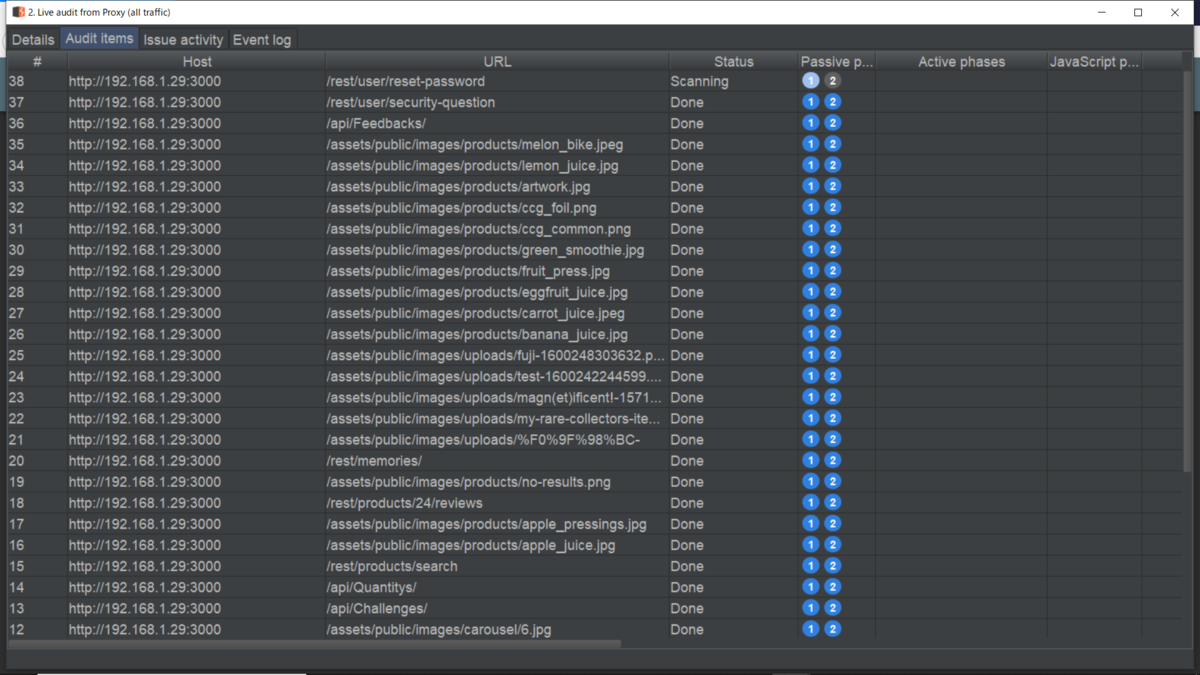1200x675 pixels.
Task: Click passive phase 1 badge for /rest/products/24/reviews row
Action: [x=810, y=502]
